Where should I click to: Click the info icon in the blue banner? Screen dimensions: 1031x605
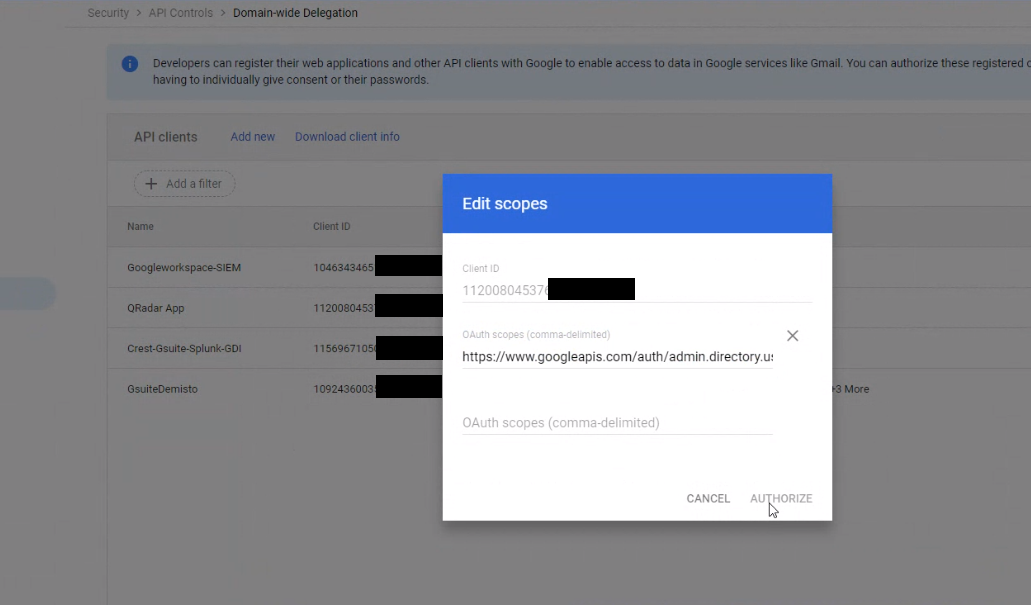point(130,64)
